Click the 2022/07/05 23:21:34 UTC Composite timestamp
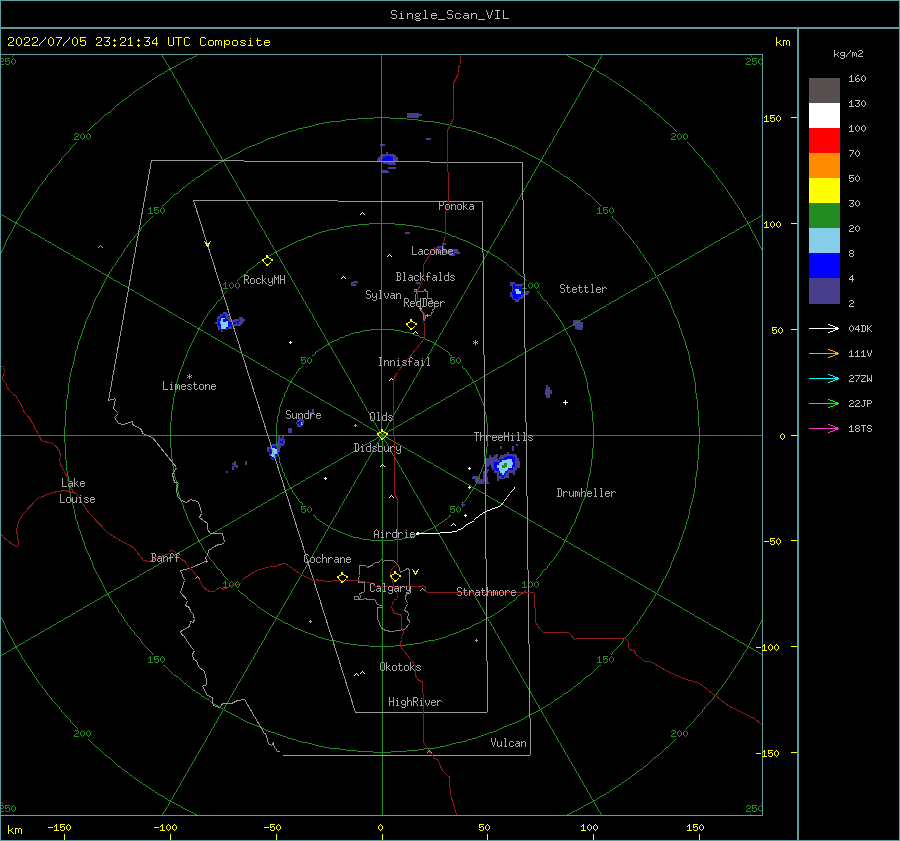The height and width of the screenshot is (841, 900). point(138,42)
